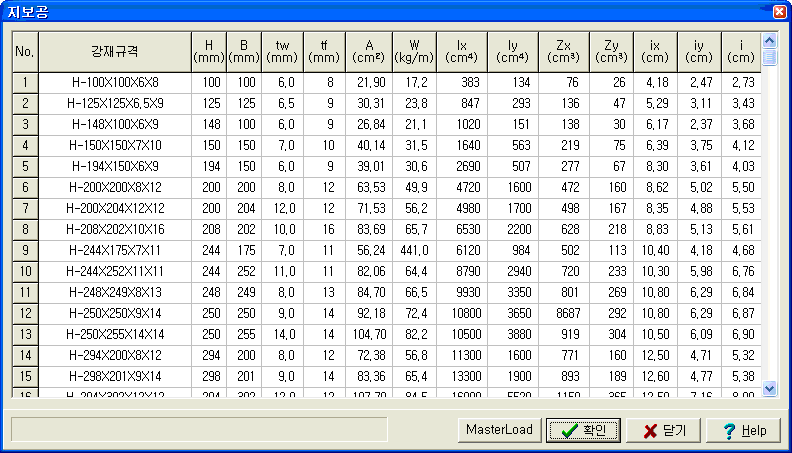
Task: Click the tw value 12.0 in row 7
Action: pos(282,209)
